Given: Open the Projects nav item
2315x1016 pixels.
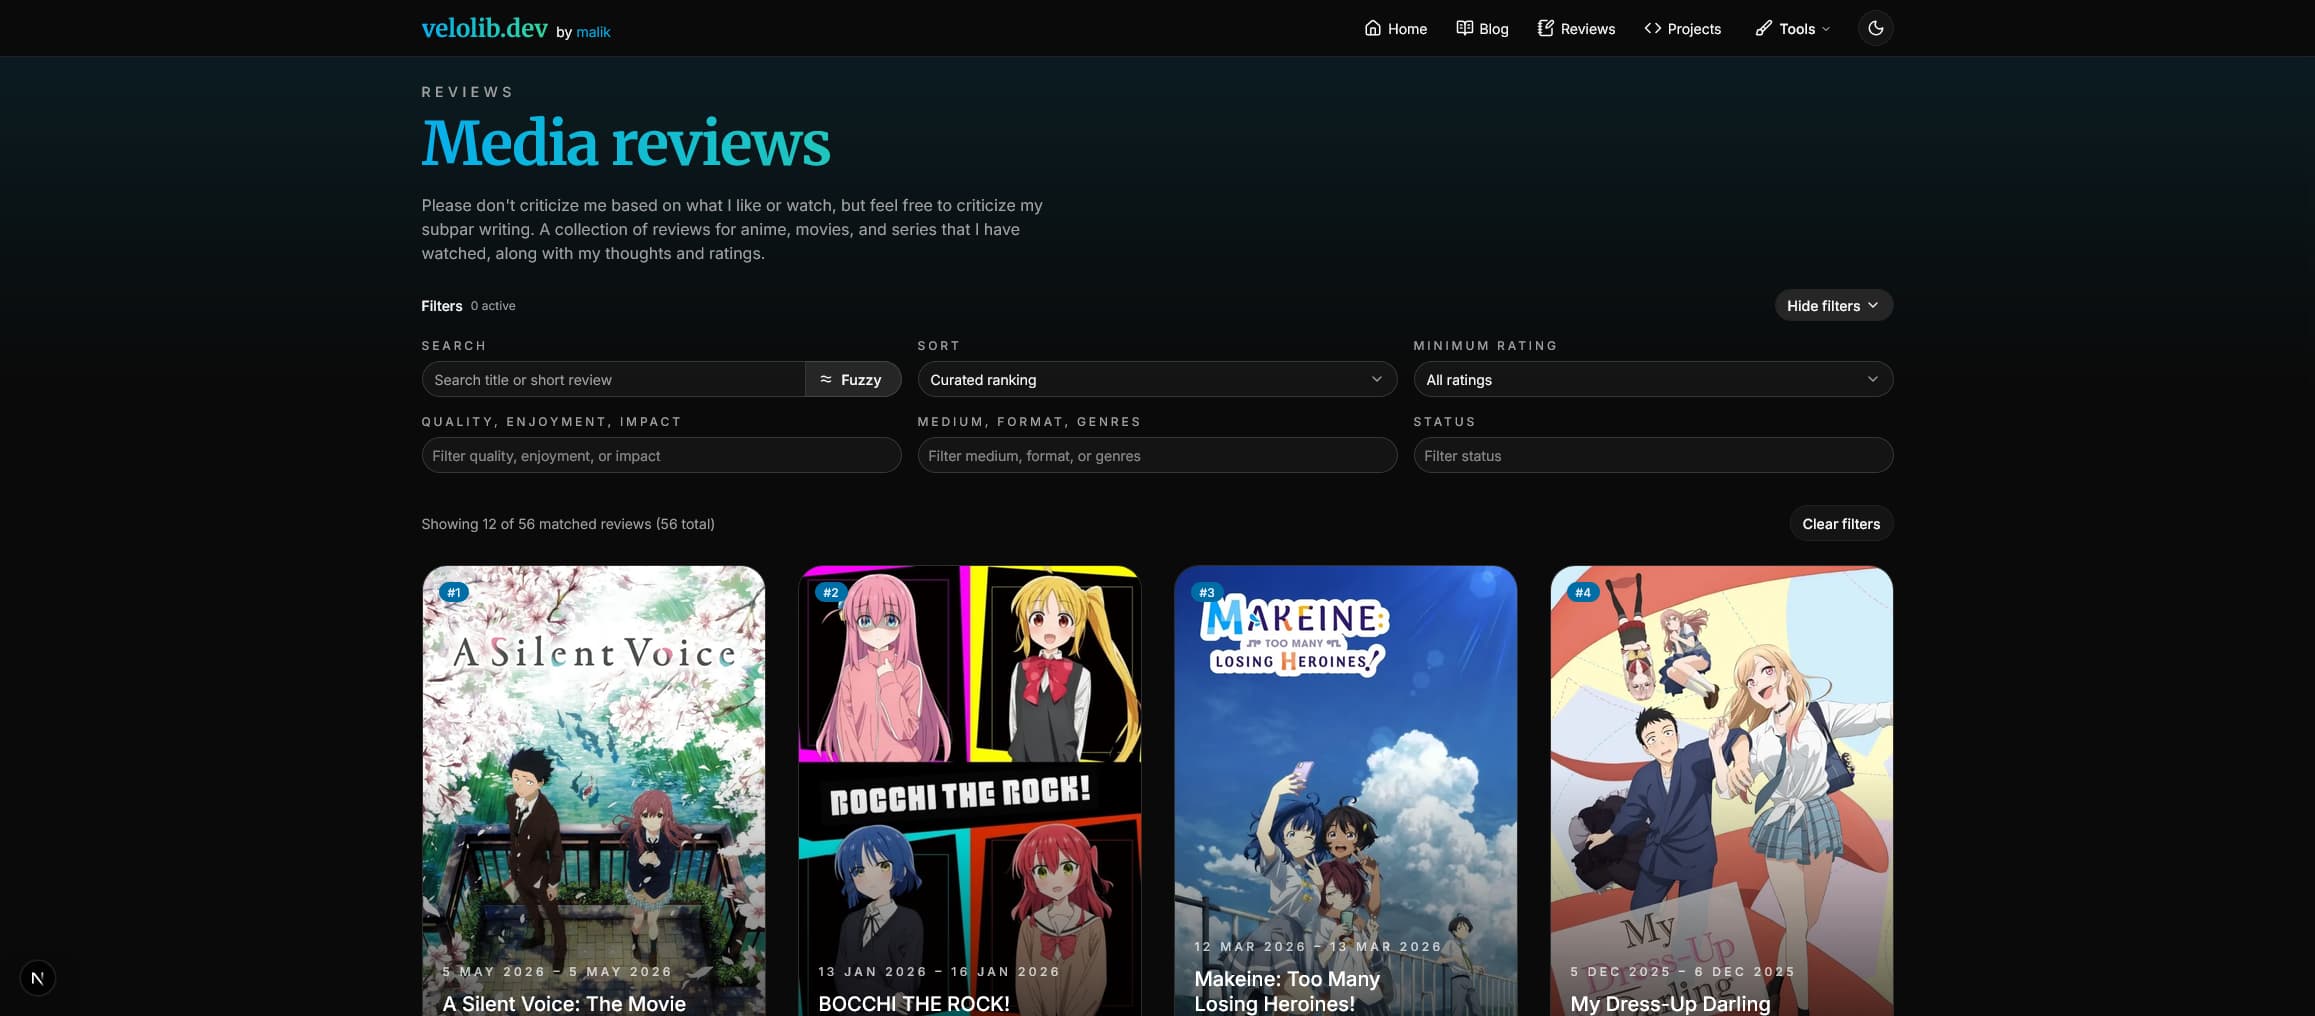Looking at the screenshot, I should tap(1683, 28).
